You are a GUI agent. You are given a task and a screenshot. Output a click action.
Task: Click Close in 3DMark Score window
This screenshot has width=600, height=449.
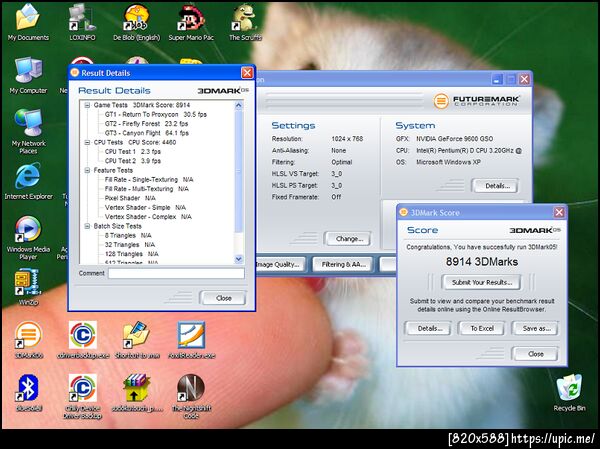tap(536, 354)
